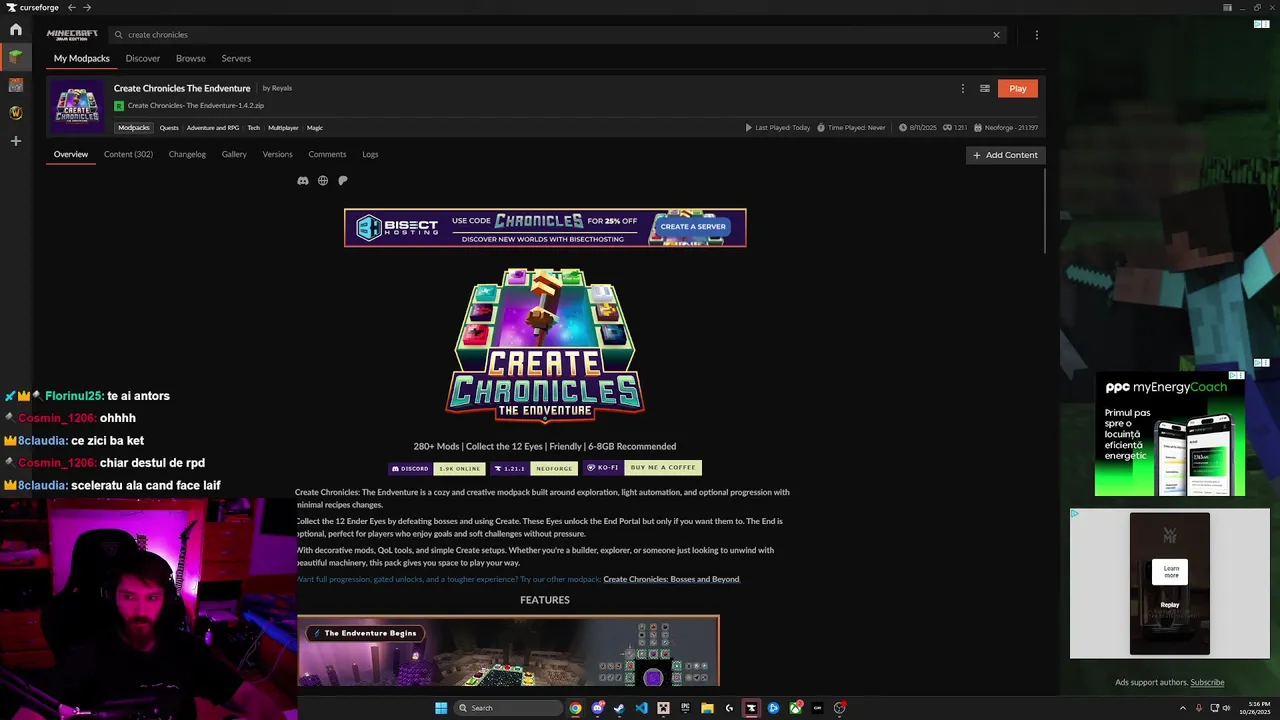Click the Magic category tag
Screen dimensions: 1280x720
point(315,128)
